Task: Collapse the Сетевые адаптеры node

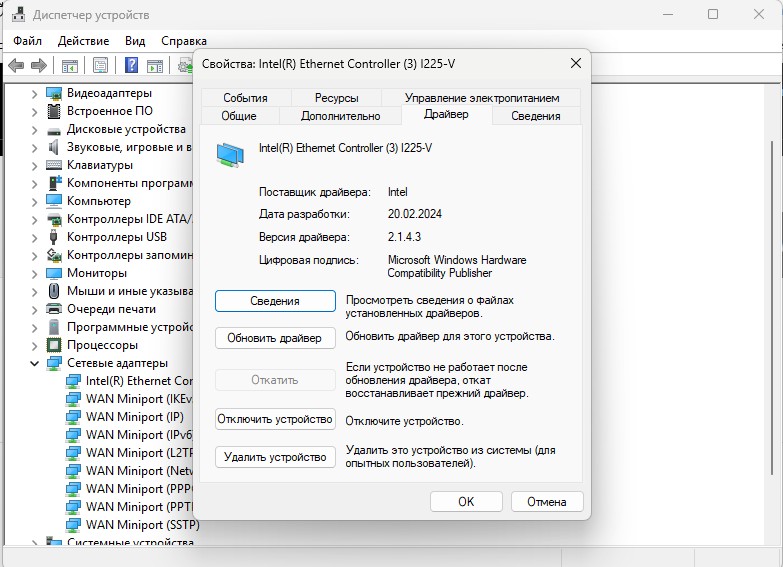Action: (x=34, y=363)
